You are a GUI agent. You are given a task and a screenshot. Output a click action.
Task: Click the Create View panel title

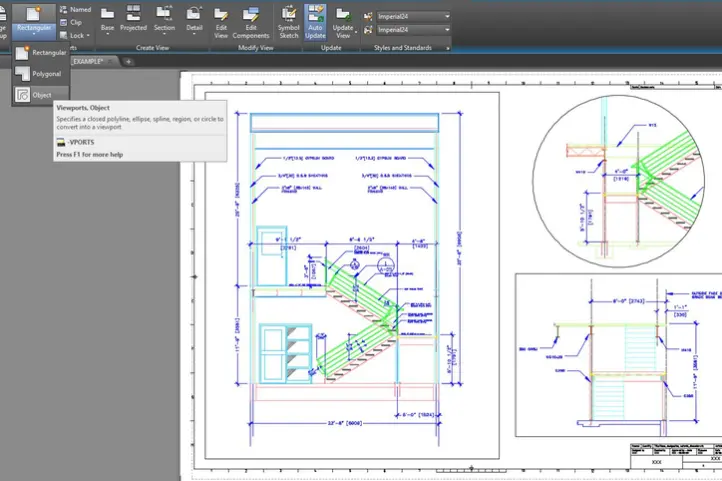152,47
